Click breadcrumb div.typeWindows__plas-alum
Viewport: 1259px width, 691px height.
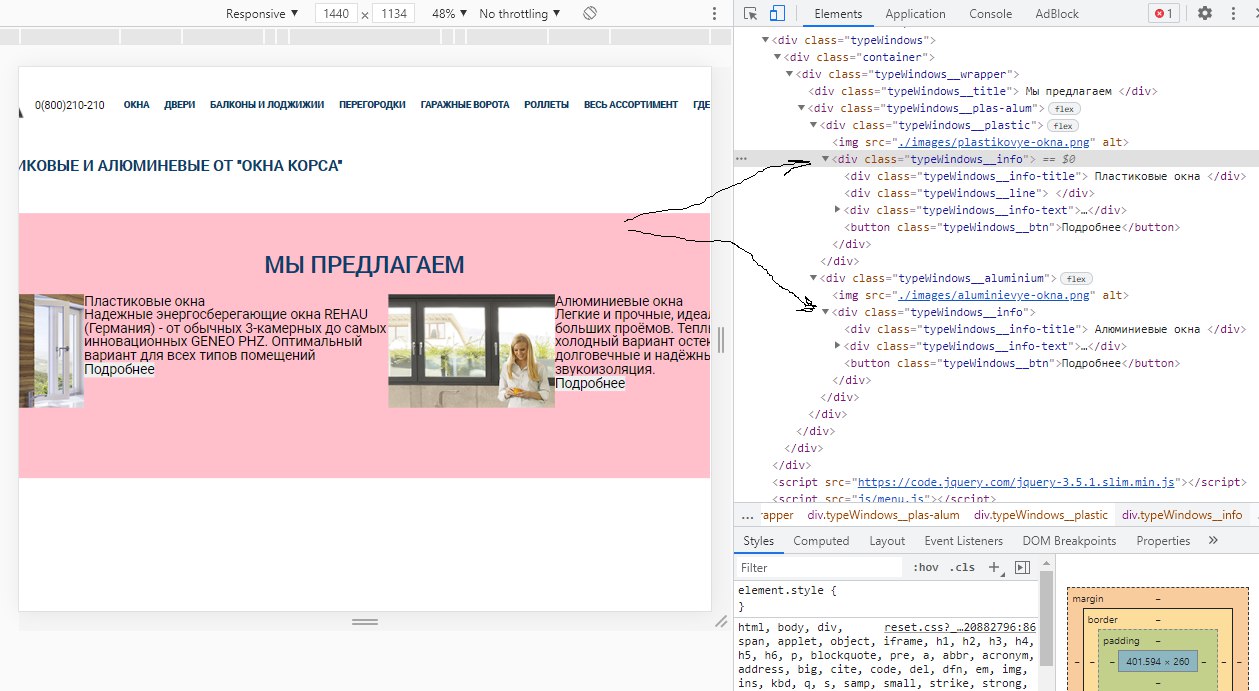pos(883,515)
